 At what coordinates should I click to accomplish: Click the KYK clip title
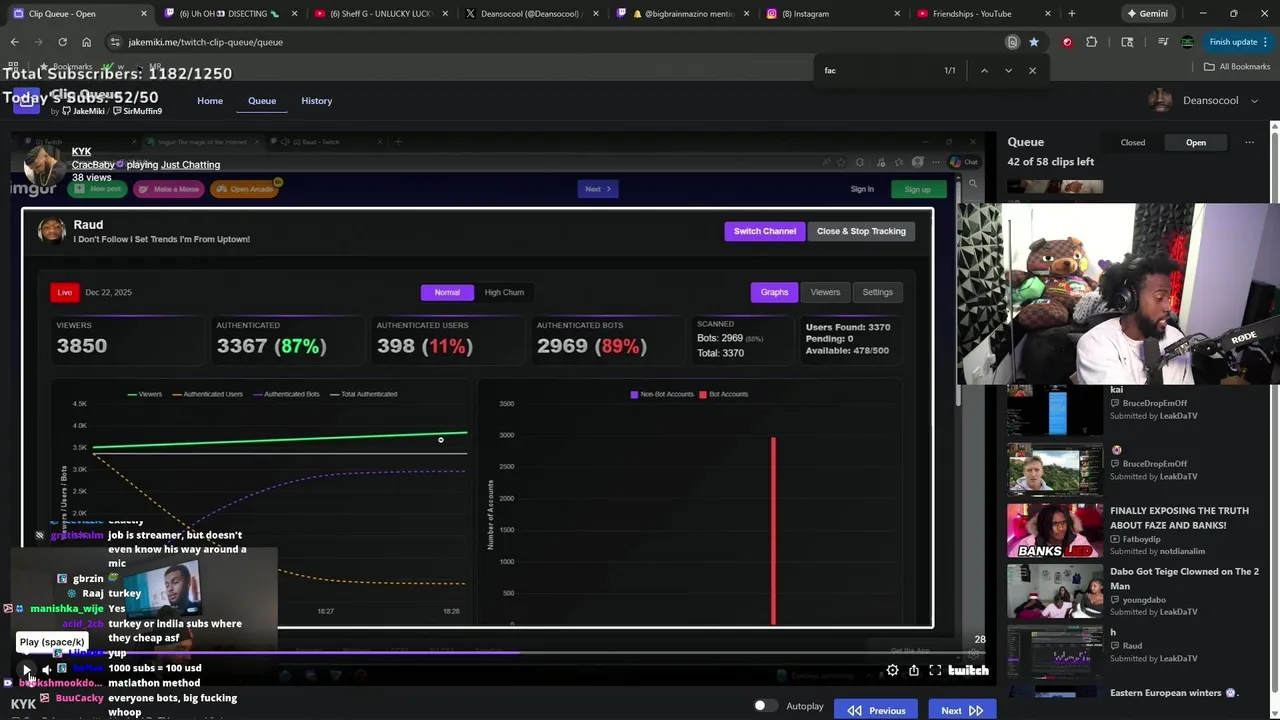81,151
